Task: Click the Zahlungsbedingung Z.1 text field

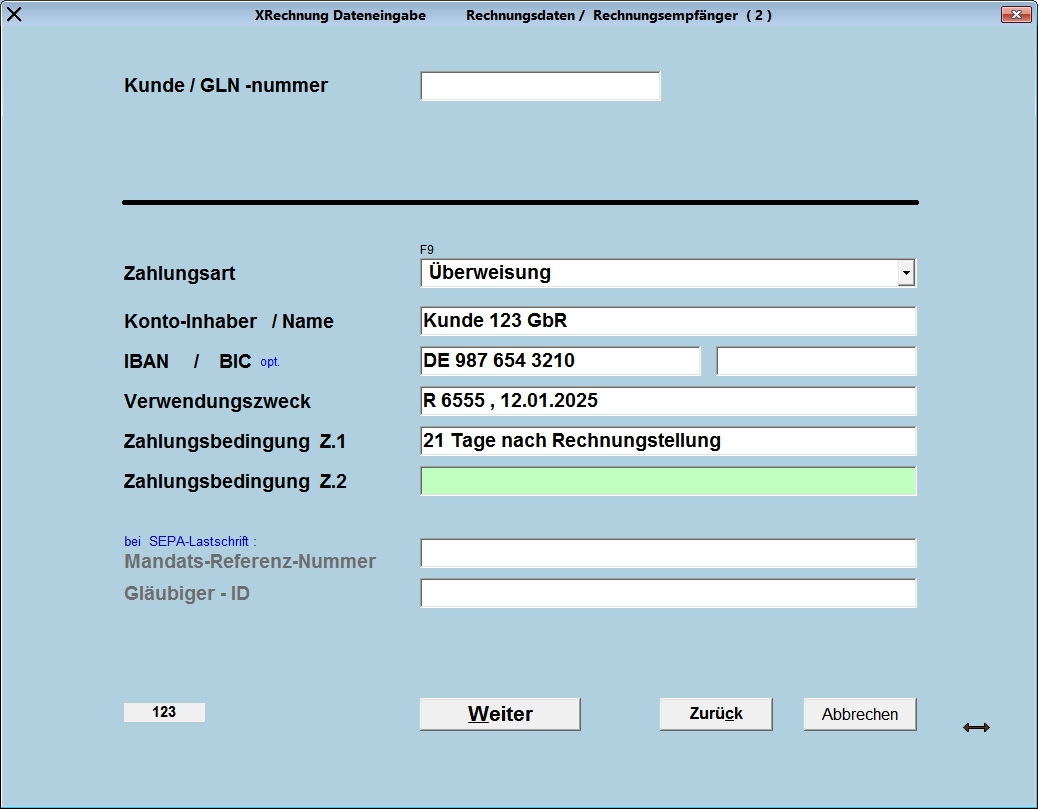Action: tap(667, 441)
